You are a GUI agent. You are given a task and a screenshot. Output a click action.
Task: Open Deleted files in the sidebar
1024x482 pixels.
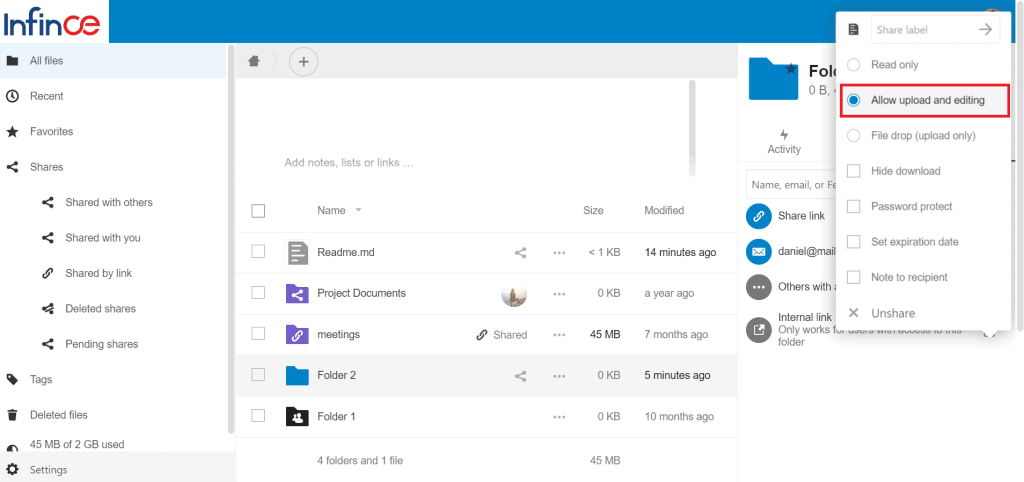pyautogui.click(x=58, y=415)
